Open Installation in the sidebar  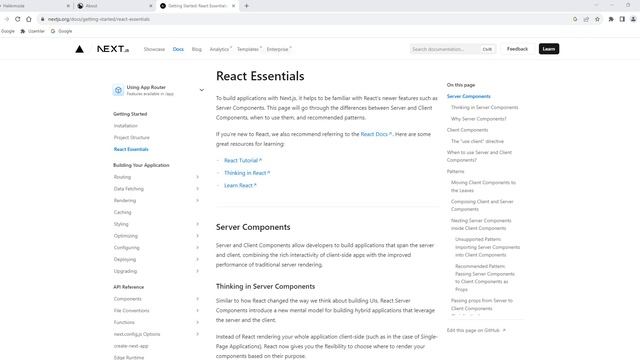(x=126, y=126)
